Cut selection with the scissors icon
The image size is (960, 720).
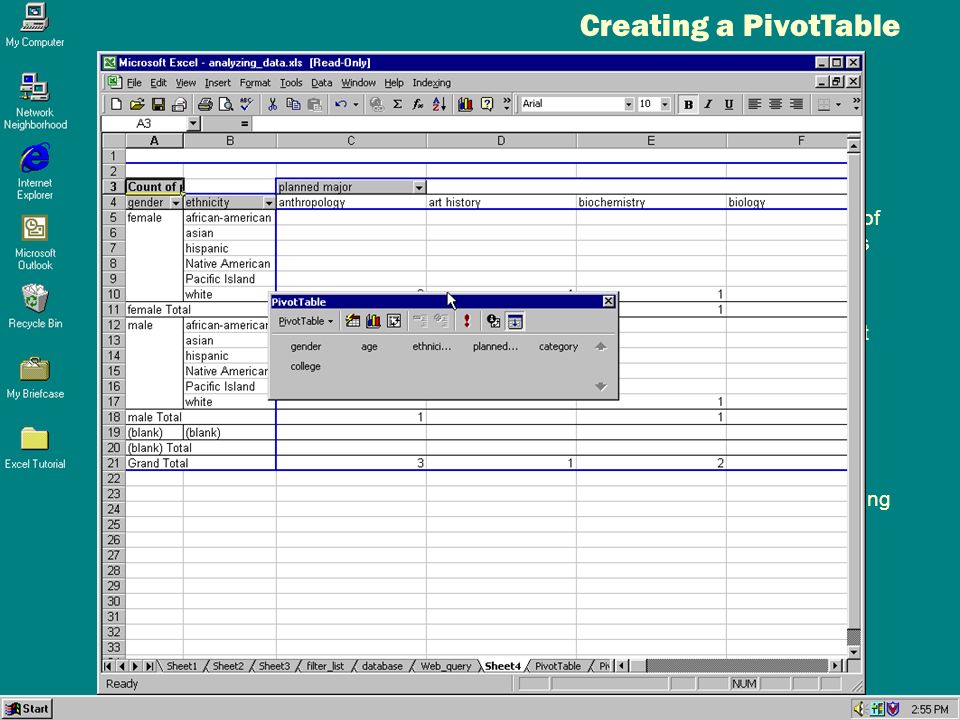272,105
